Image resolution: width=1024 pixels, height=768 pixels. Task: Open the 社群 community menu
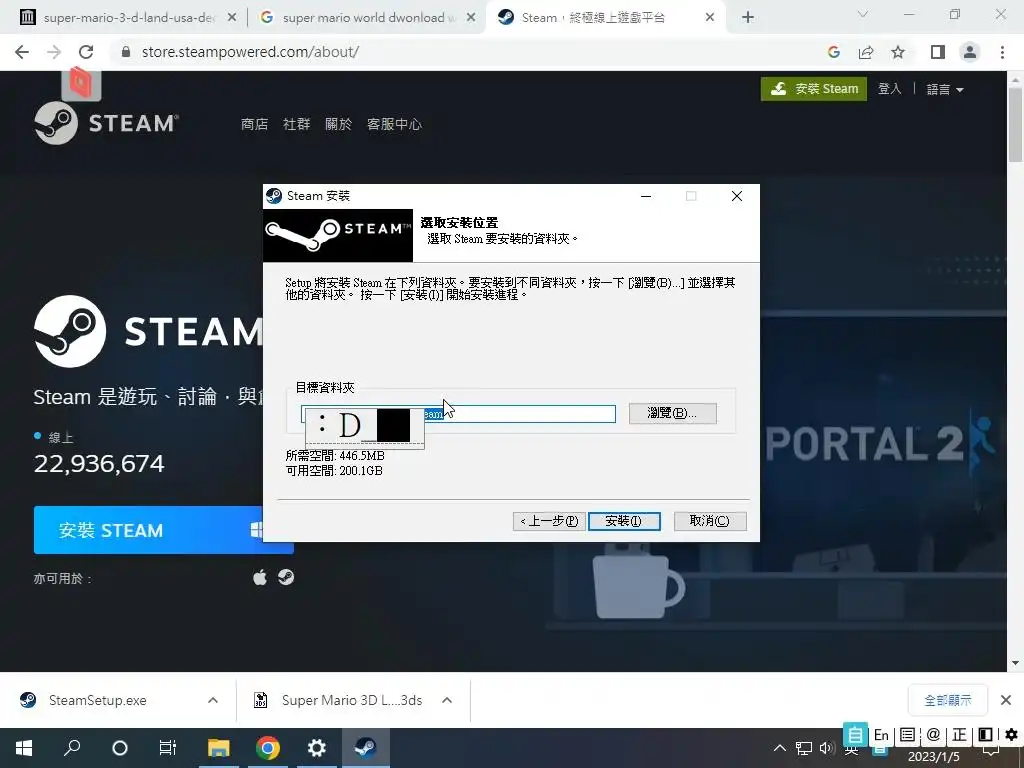(x=296, y=124)
